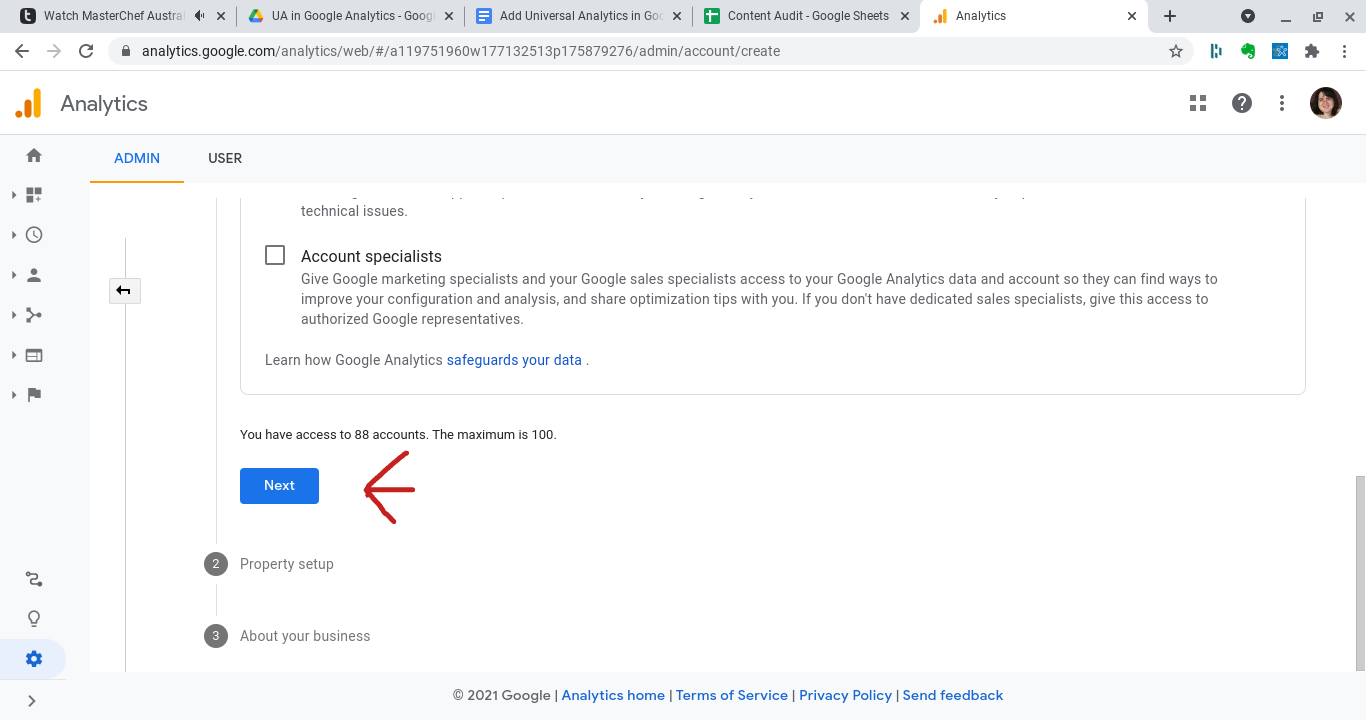Open the blue square extension icon
Screen dimensions: 1366x720
point(1280,51)
